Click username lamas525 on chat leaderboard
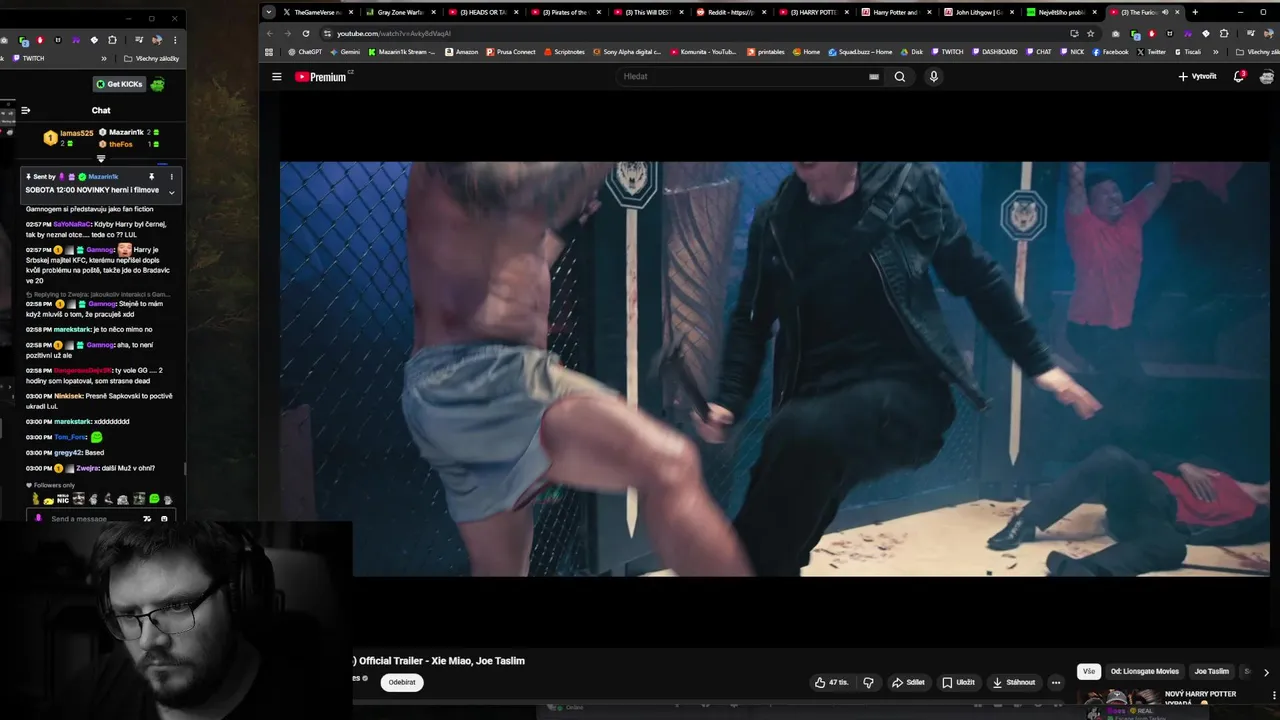 pyautogui.click(x=76, y=133)
